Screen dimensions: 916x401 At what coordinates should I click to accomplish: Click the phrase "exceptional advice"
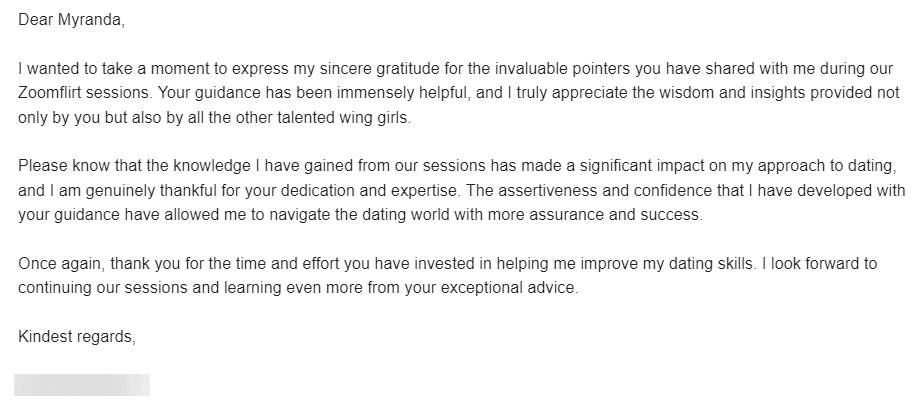point(508,288)
